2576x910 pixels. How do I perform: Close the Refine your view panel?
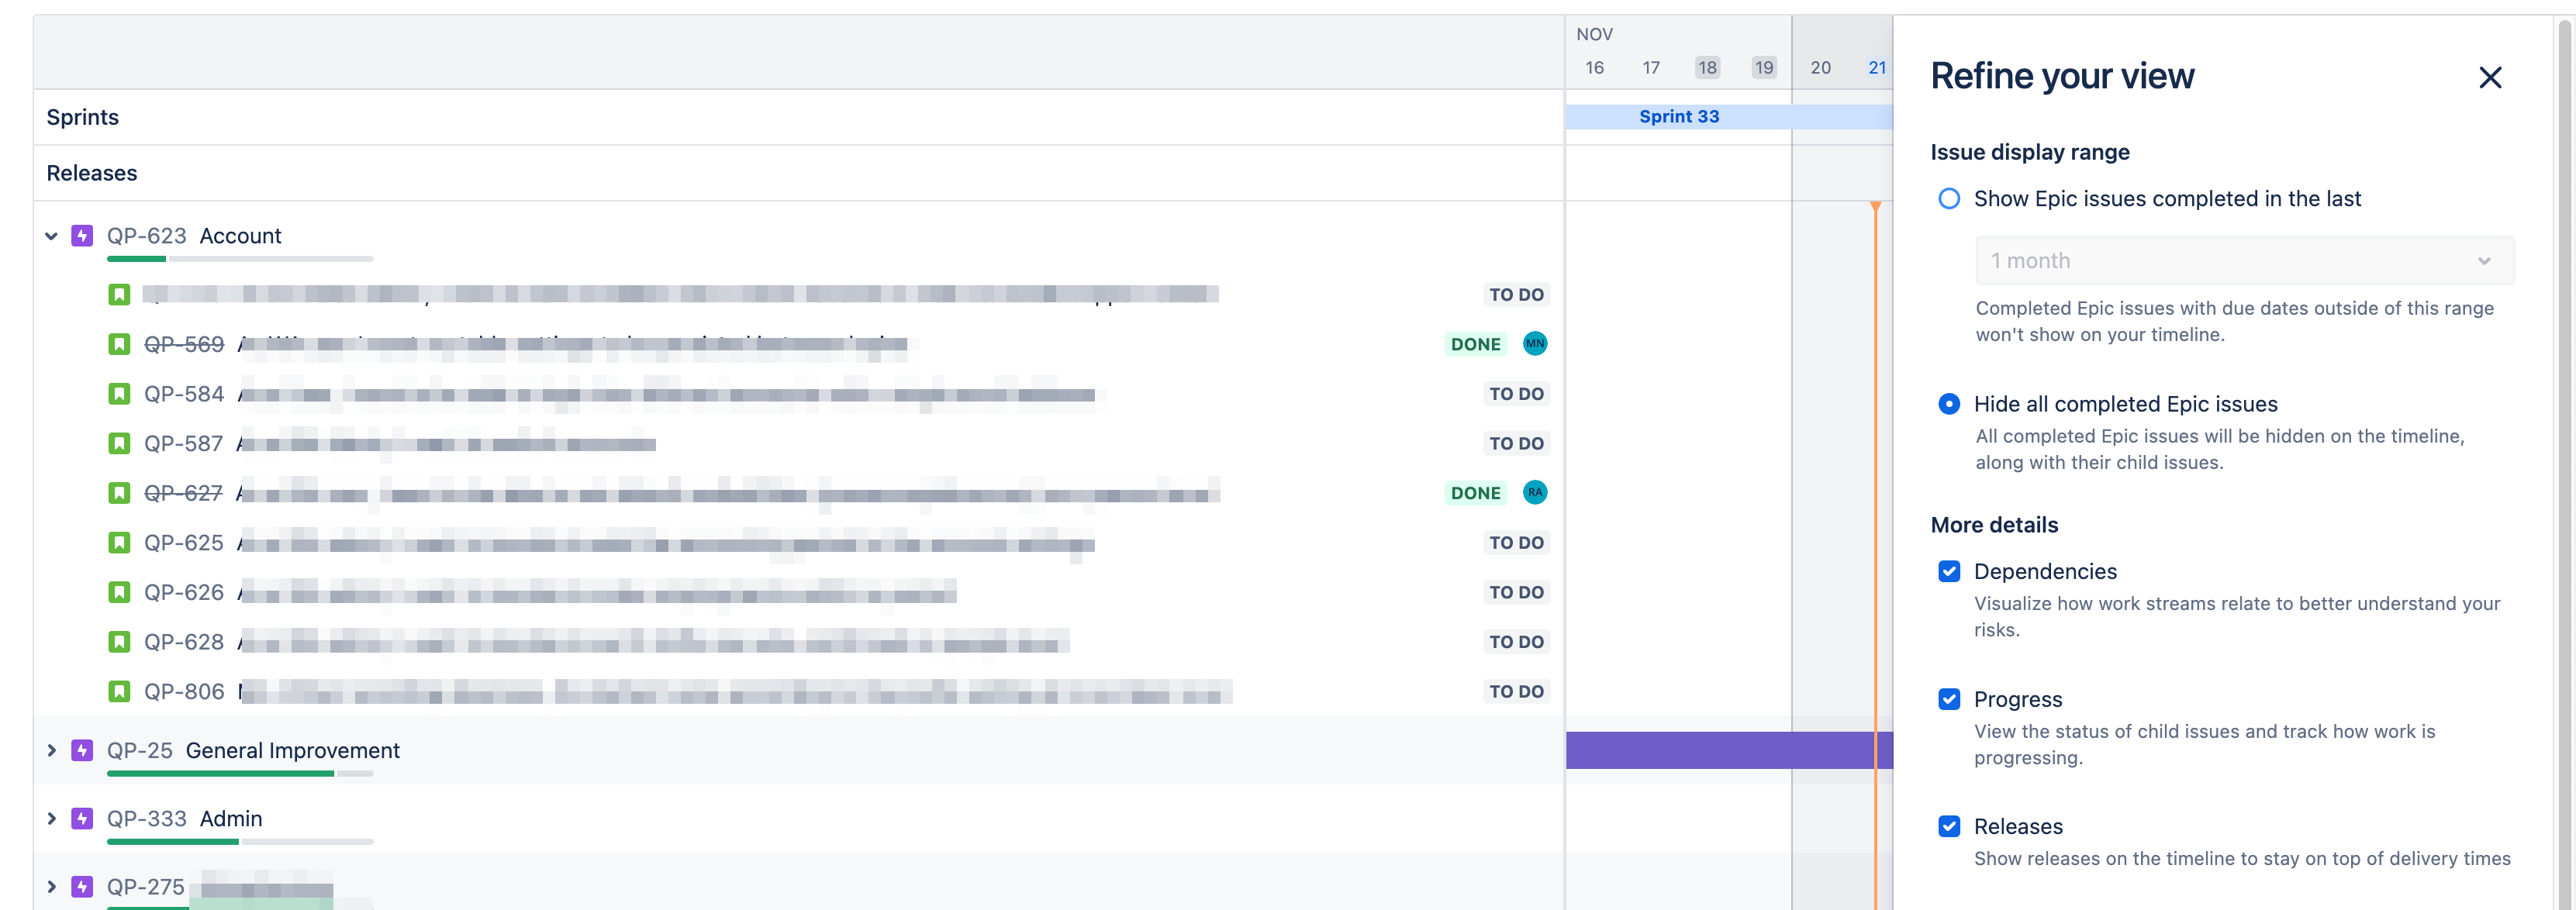2489,77
